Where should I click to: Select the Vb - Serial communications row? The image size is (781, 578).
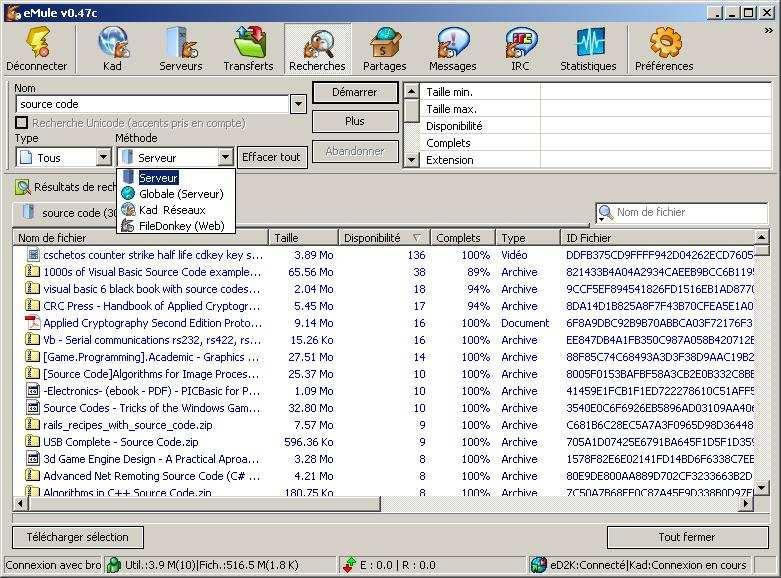(384, 340)
